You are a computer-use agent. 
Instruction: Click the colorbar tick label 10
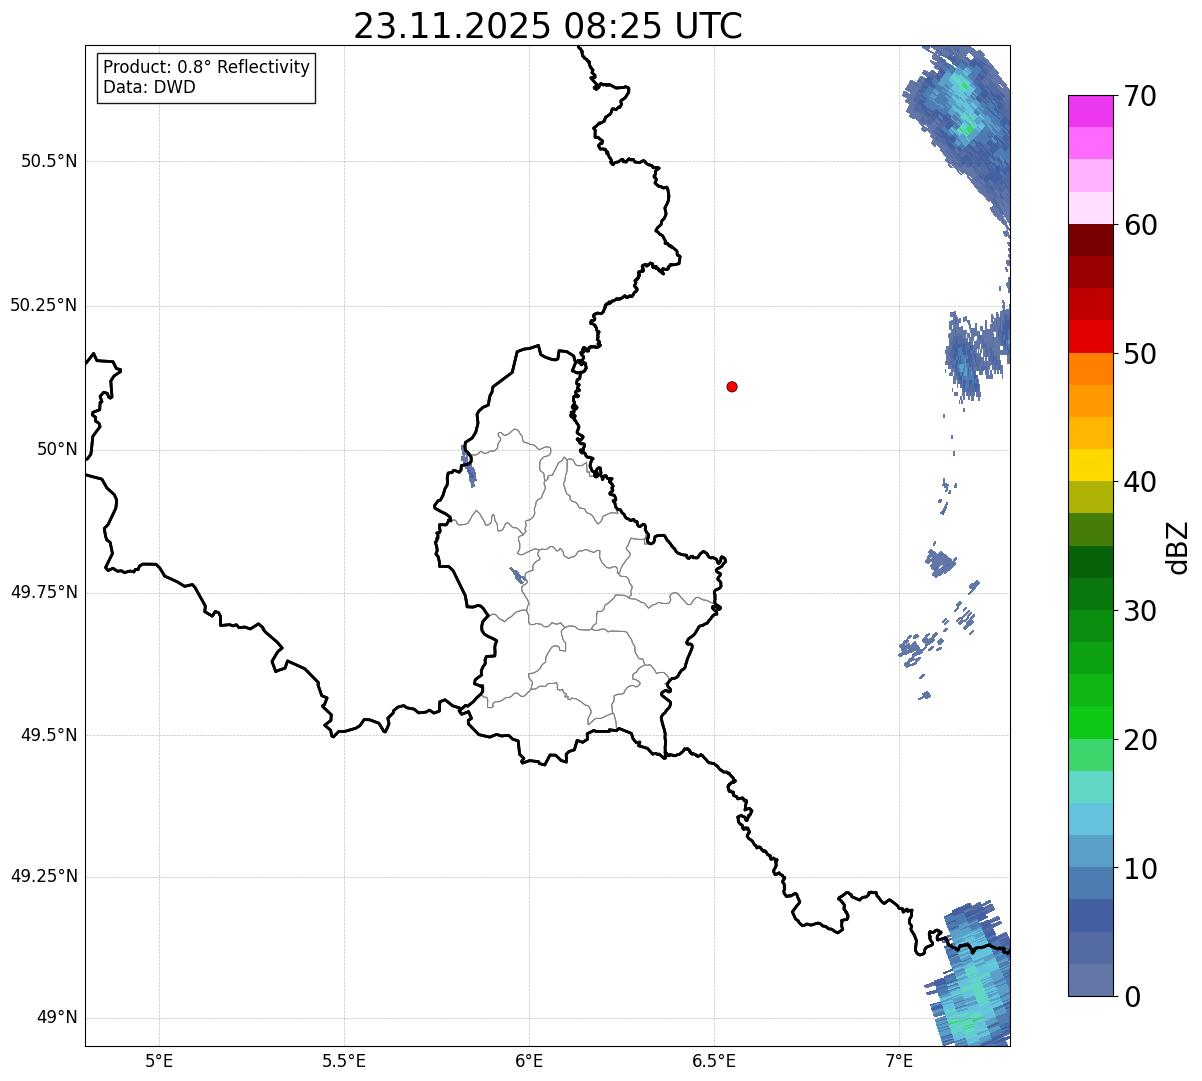click(x=1140, y=869)
